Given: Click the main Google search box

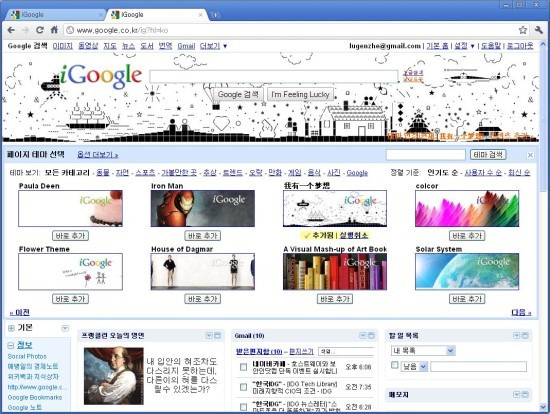Looking at the screenshot, I should 274,76.
